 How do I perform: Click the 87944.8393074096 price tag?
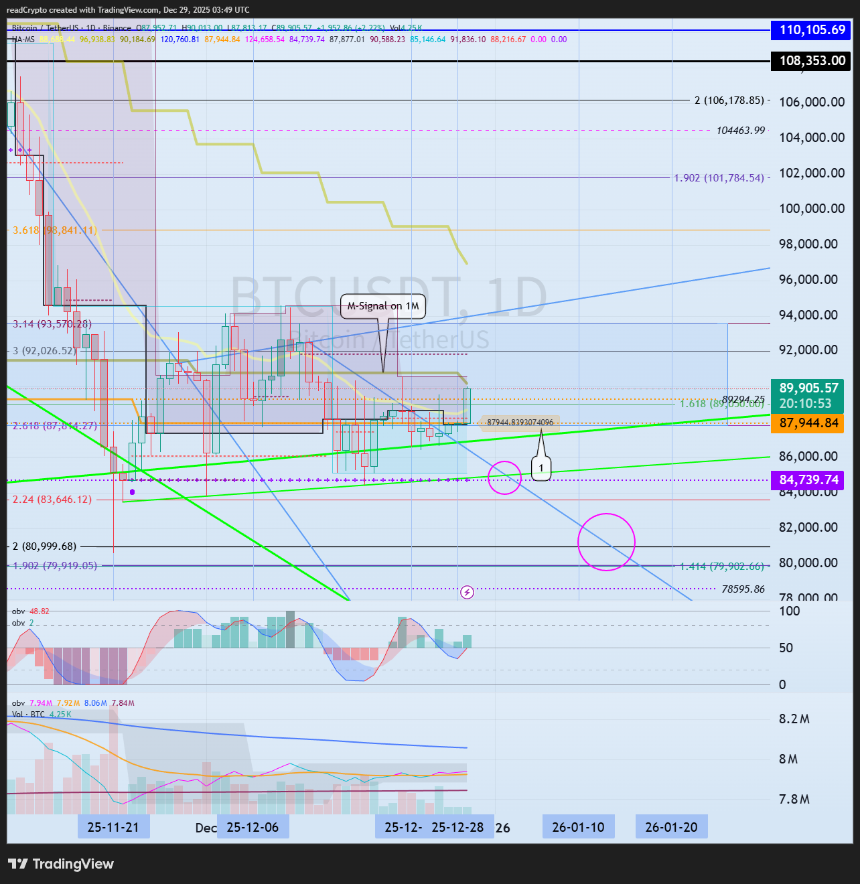tap(520, 422)
